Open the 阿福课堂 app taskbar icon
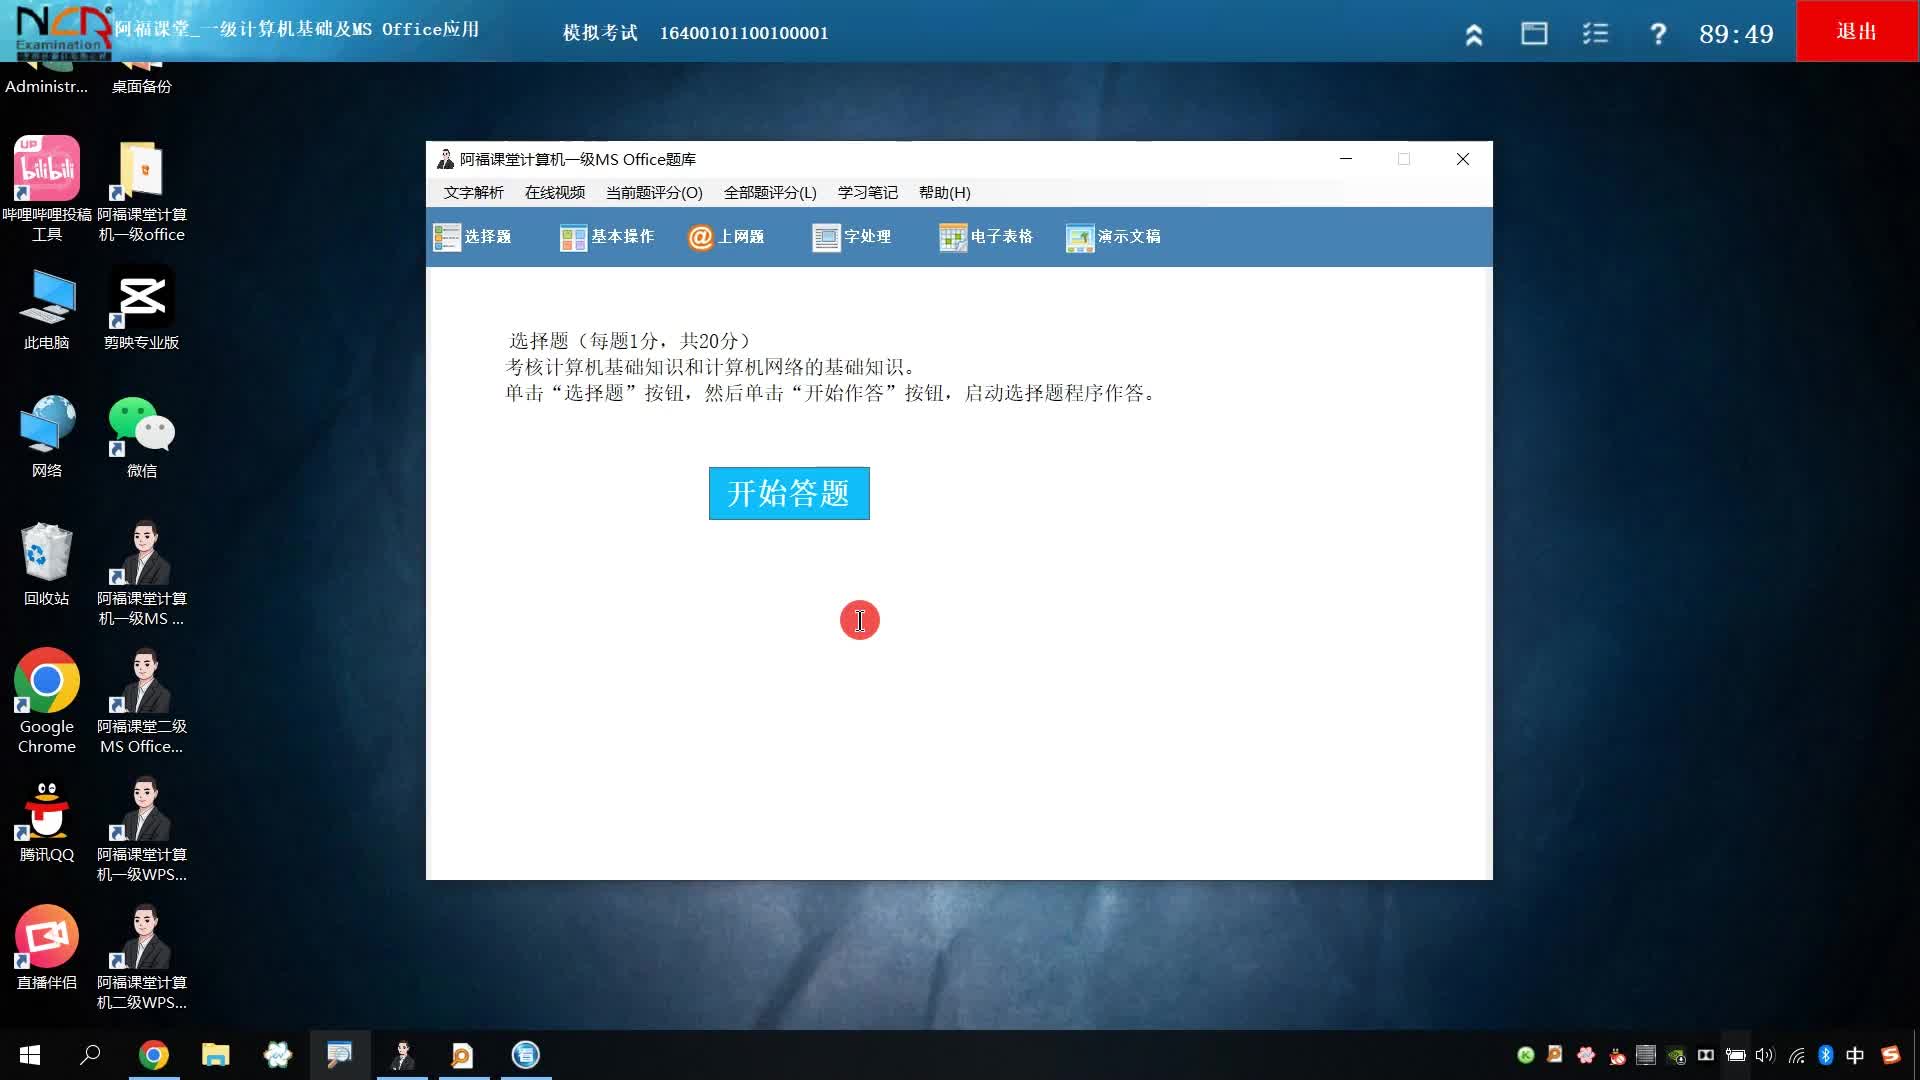This screenshot has width=1920, height=1080. coord(402,1055)
